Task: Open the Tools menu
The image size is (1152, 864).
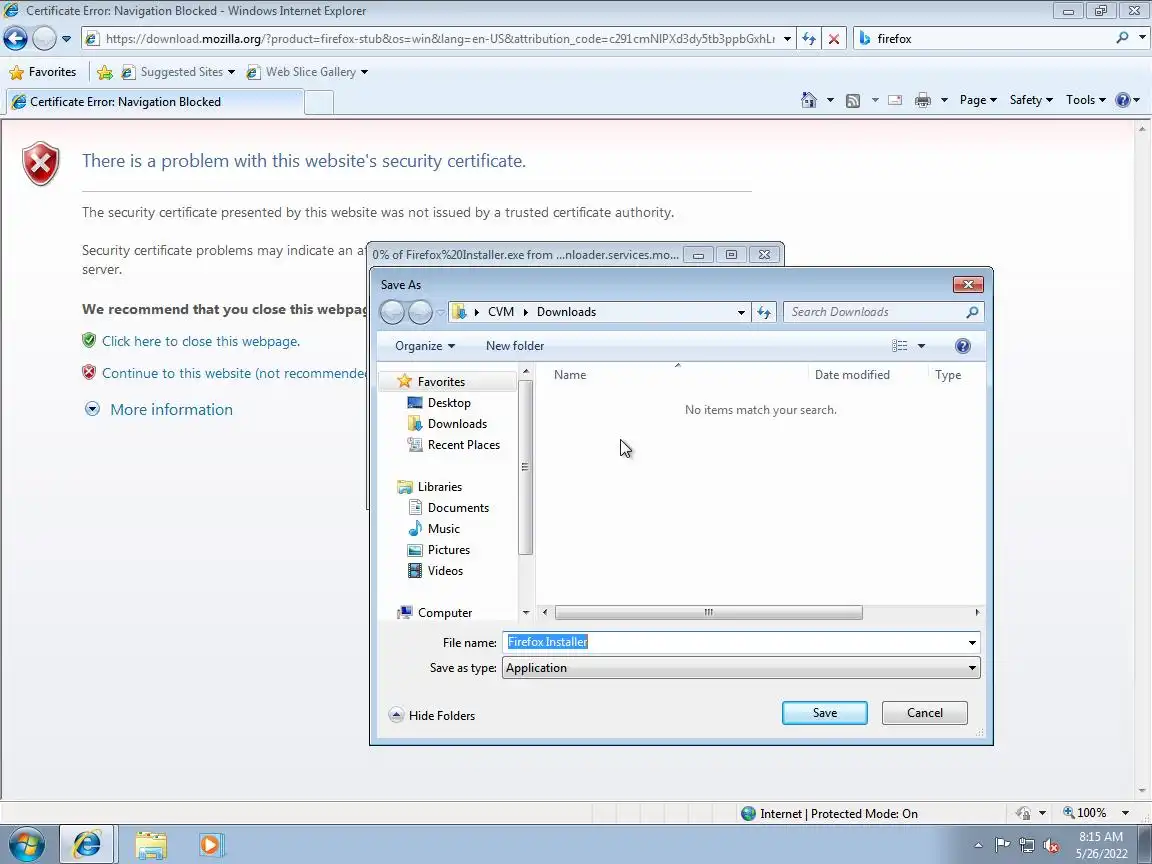Action: (x=1086, y=100)
